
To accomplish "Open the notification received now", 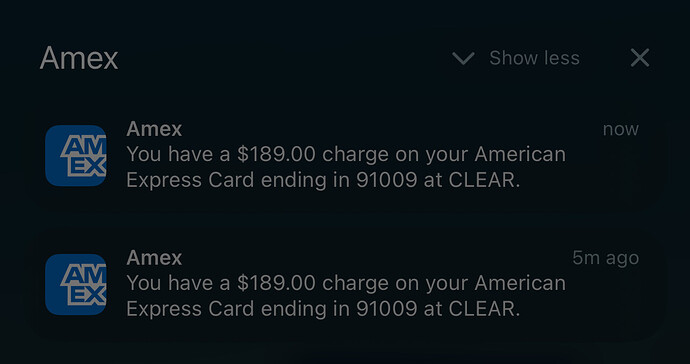I will click(345, 156).
